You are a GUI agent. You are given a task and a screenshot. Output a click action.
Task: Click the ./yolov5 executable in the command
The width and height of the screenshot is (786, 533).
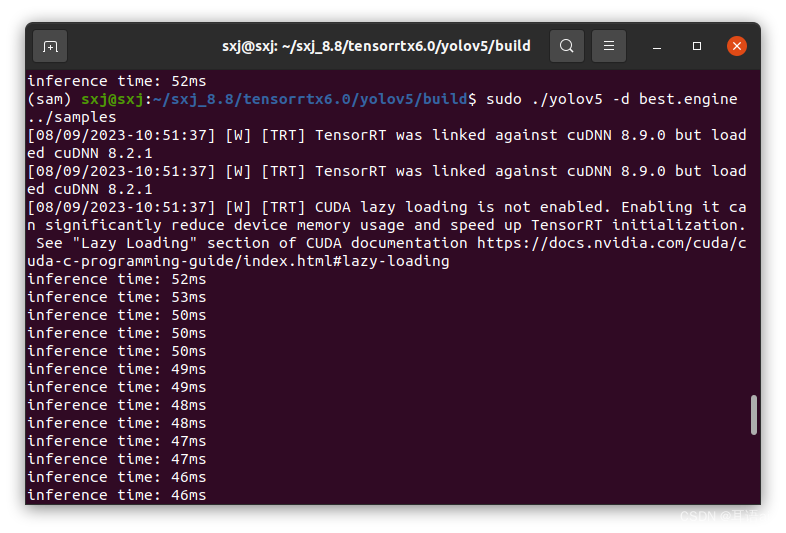567,99
